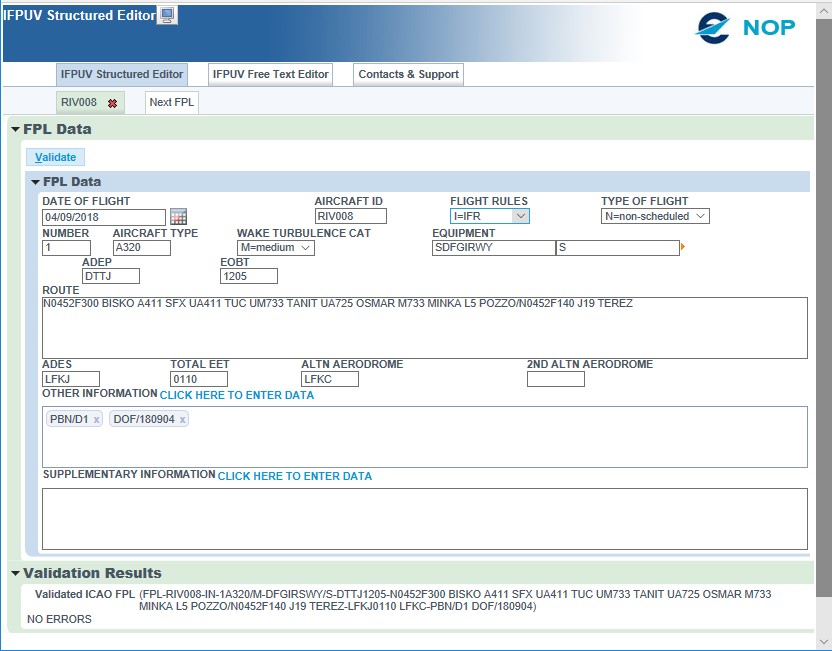Focus the ADES field LFKJ
This screenshot has height=651, width=832.
[71, 379]
